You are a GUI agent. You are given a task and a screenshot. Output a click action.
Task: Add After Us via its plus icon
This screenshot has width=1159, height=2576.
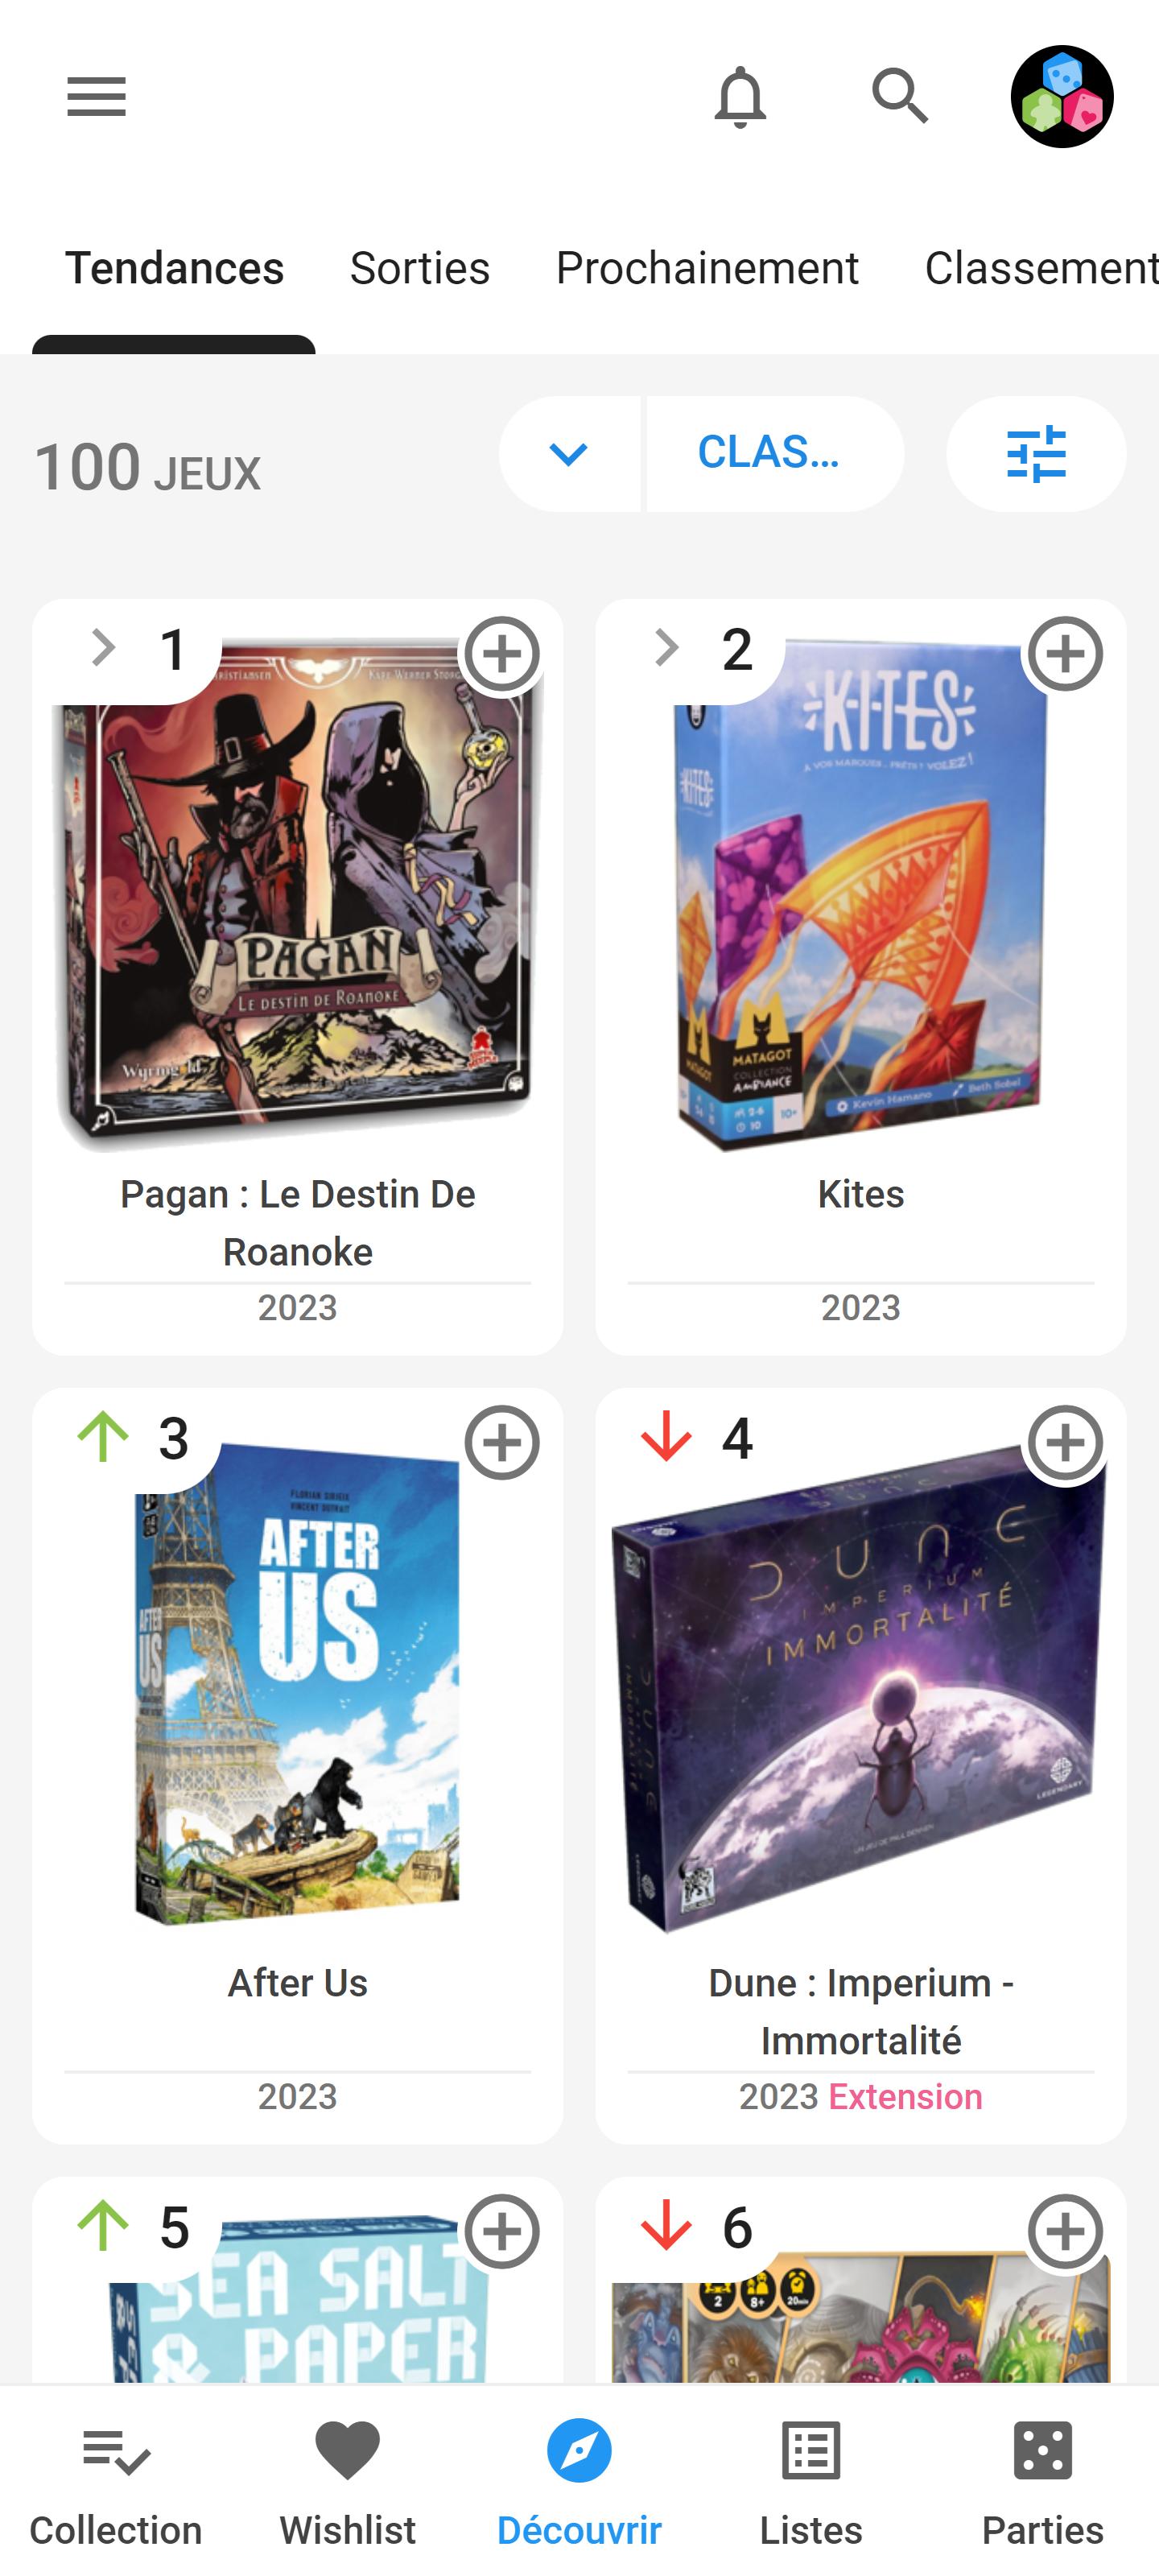(x=502, y=1442)
